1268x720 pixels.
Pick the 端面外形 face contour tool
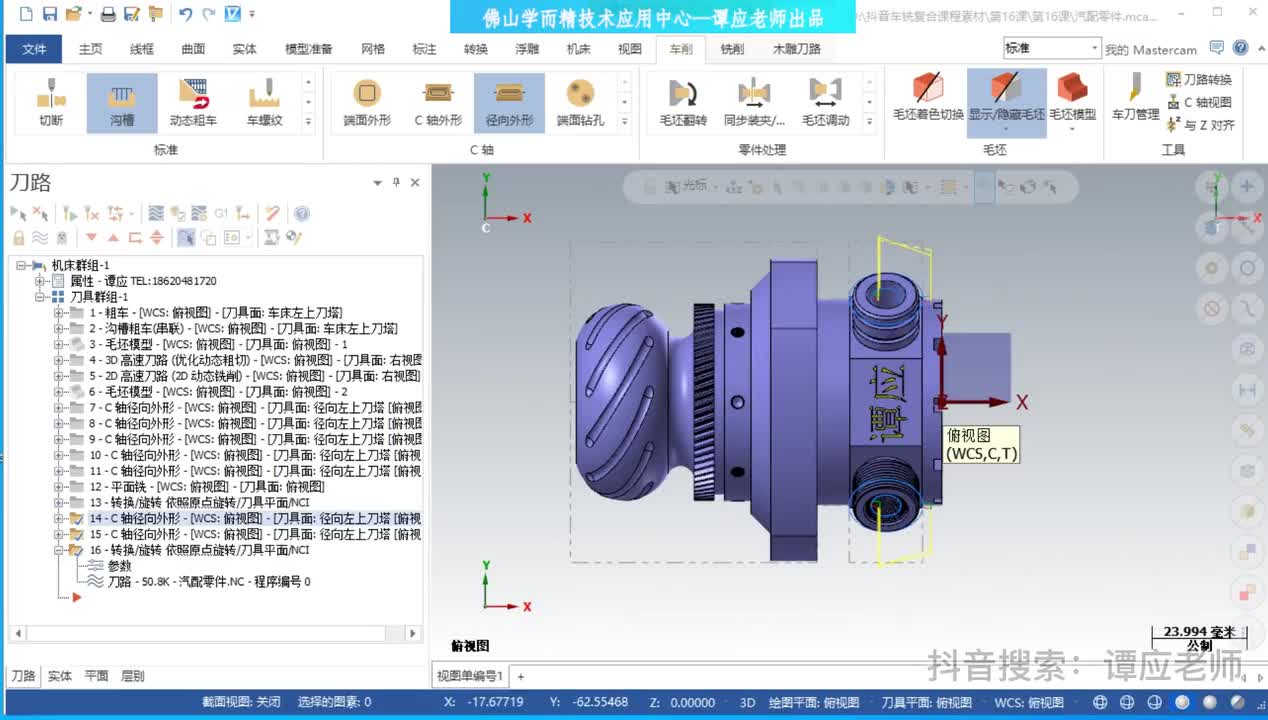(x=367, y=103)
